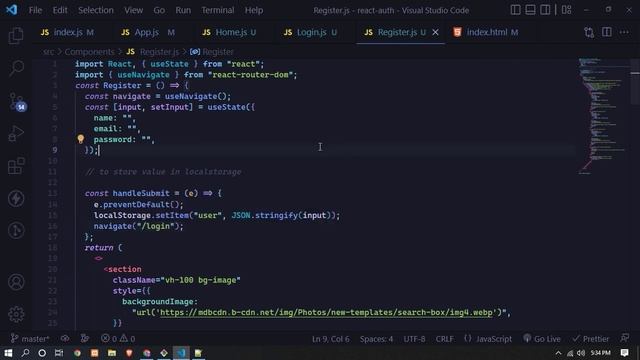
Task: Open editor More Actions ellipsis menu
Action: [624, 32]
